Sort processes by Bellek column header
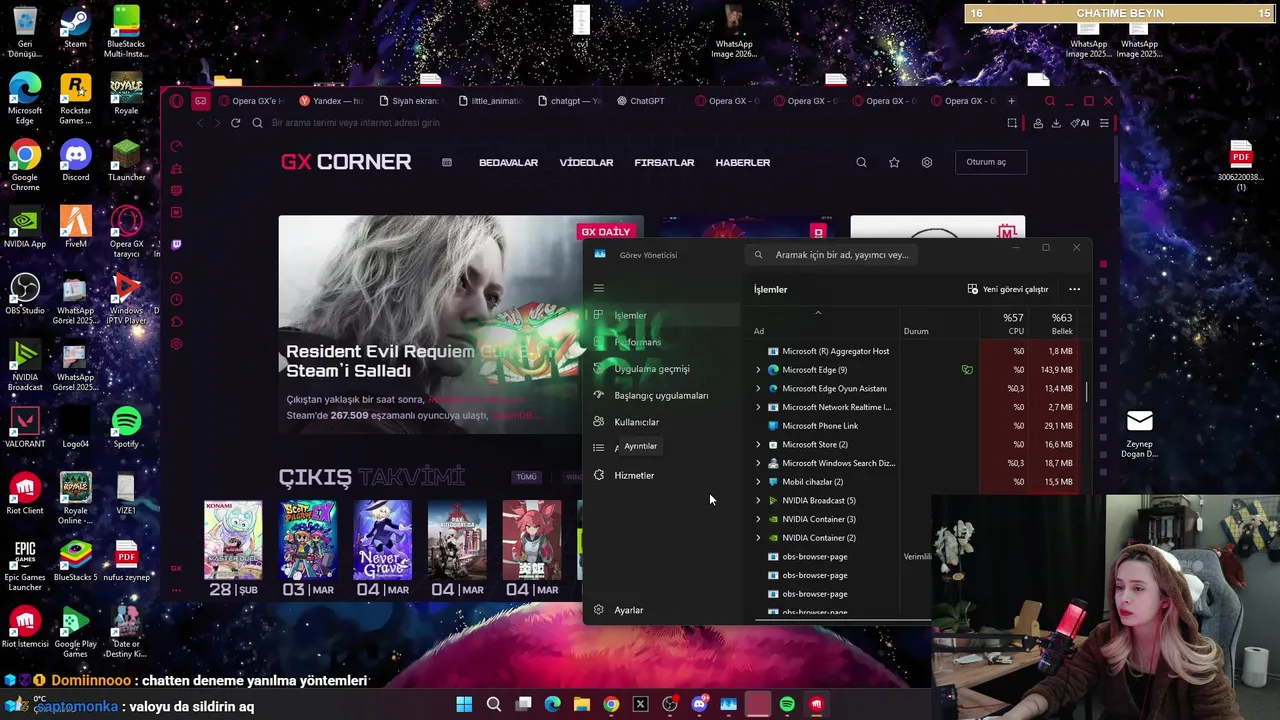This screenshot has height=720, width=1280. click(1060, 324)
